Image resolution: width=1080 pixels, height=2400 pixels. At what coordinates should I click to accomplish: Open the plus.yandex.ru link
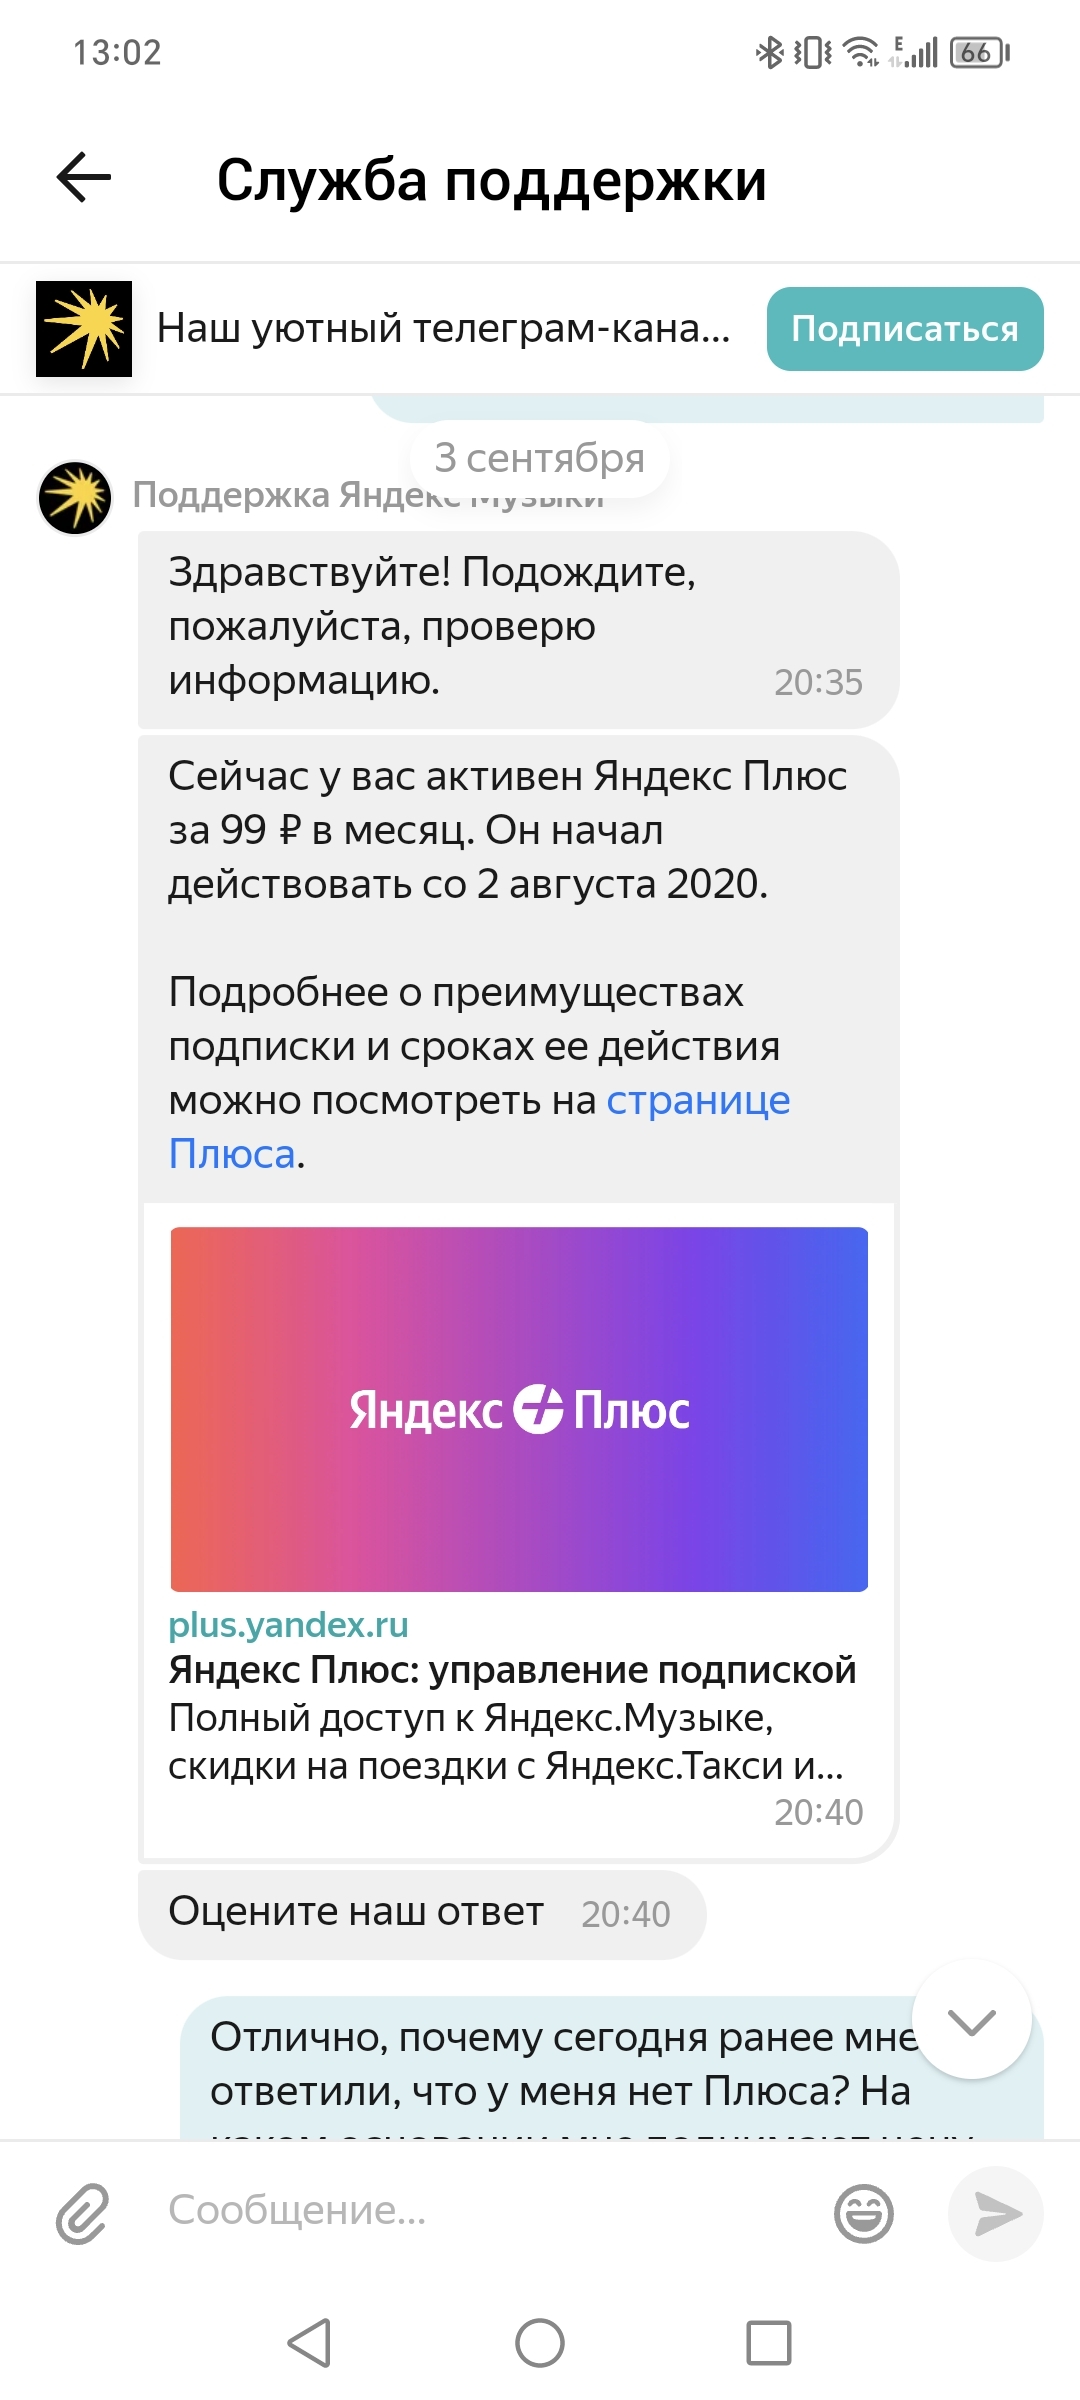pos(288,1625)
